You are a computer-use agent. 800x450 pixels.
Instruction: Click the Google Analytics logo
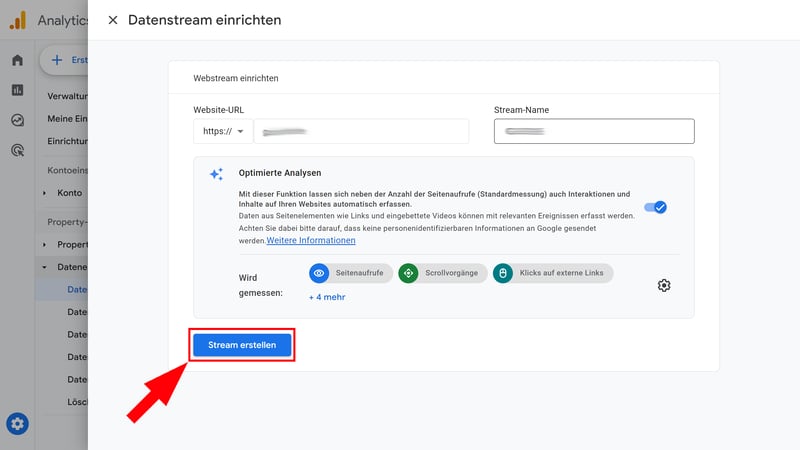[x=18, y=20]
